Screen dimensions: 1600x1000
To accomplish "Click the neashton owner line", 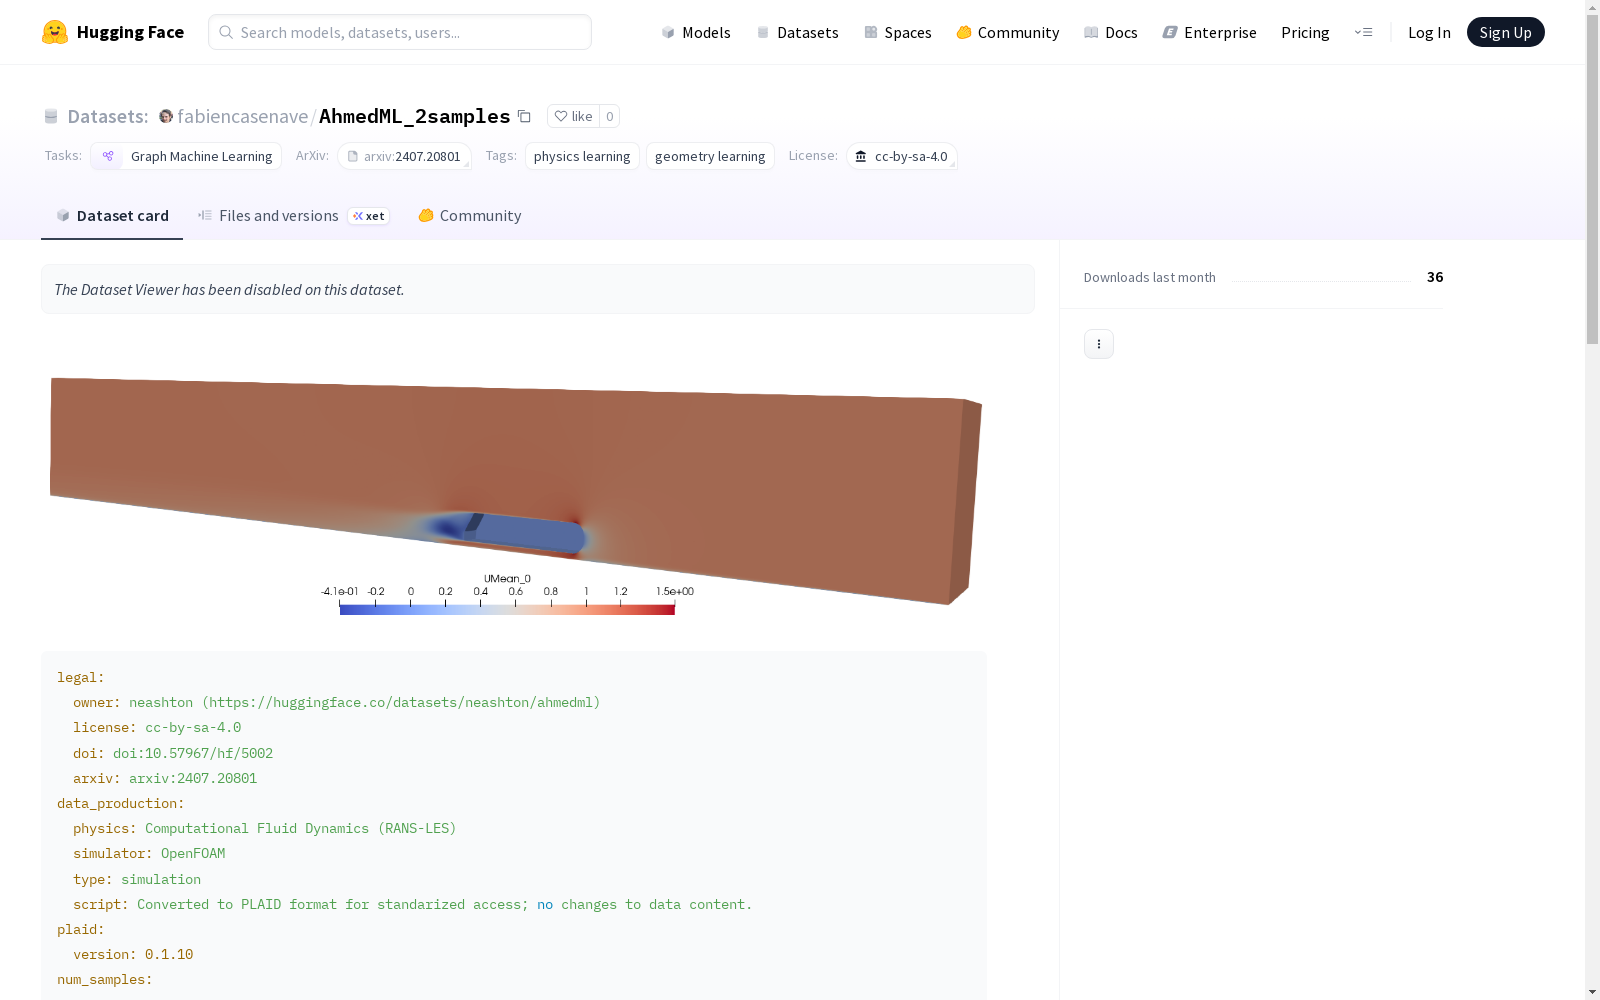I will 336,703.
